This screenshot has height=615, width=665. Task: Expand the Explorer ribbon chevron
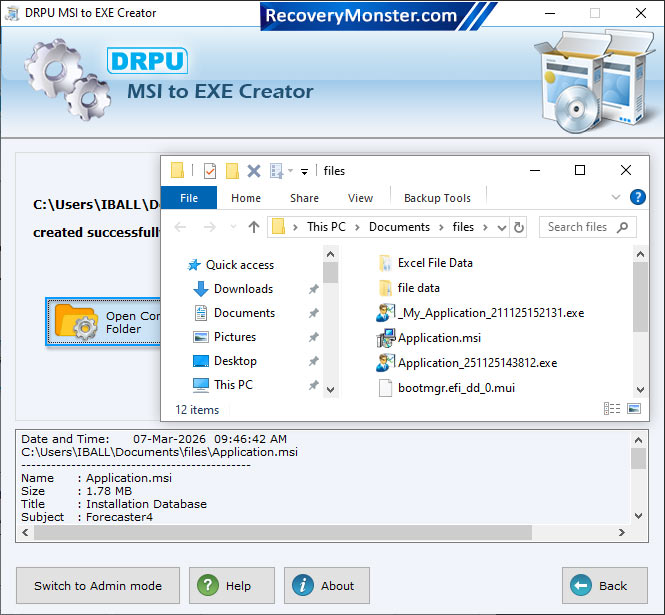(616, 198)
